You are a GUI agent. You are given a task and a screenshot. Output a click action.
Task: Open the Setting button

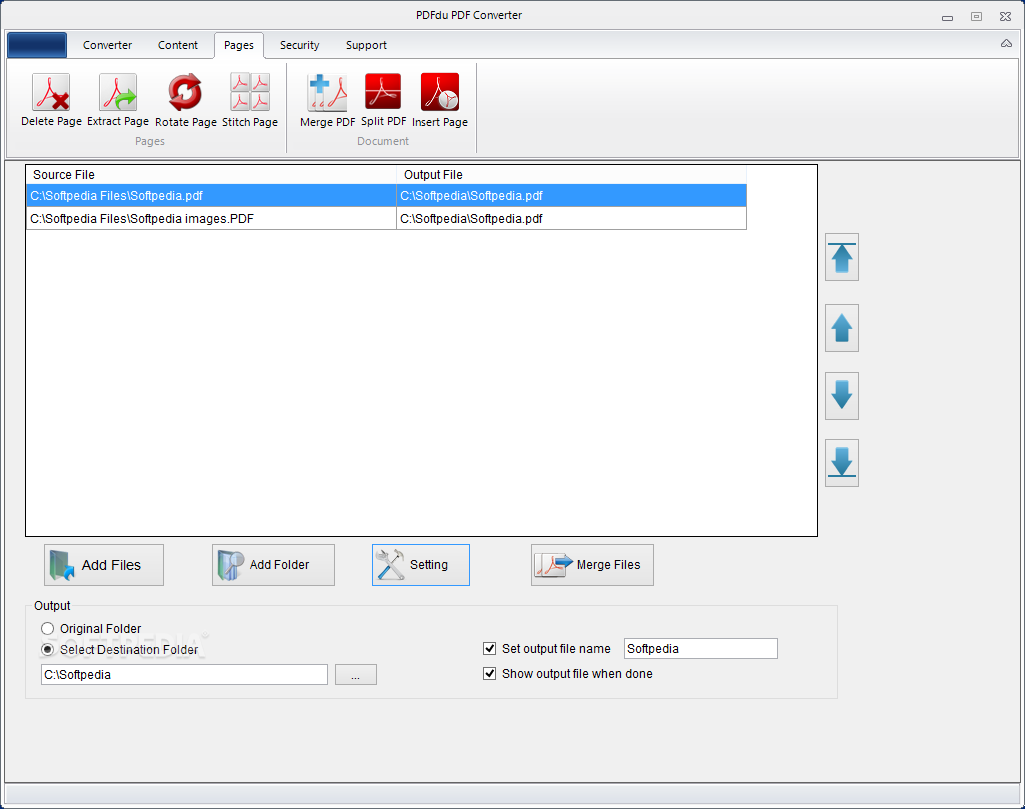coord(421,565)
